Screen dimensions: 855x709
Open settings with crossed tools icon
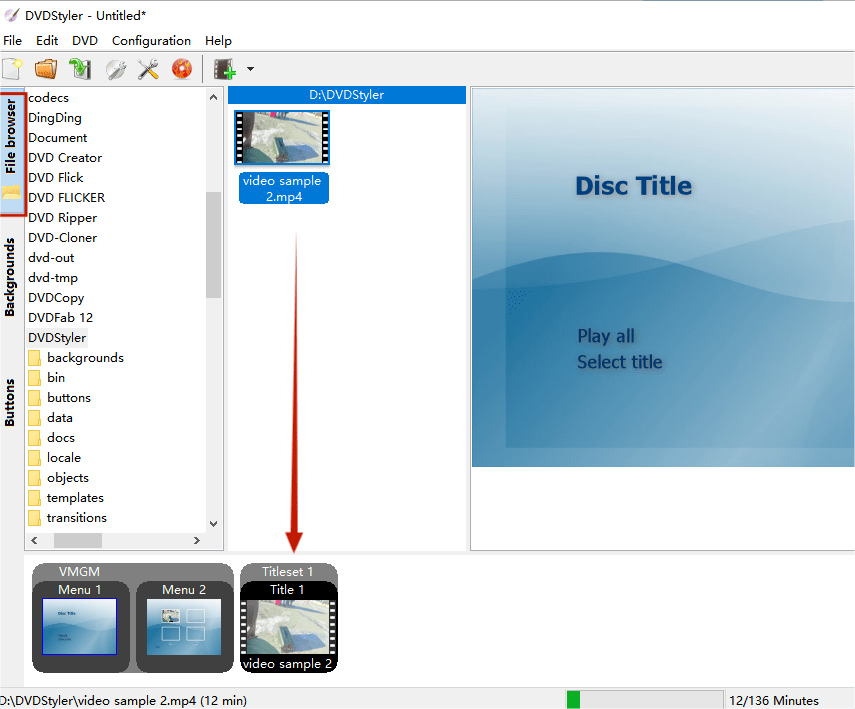coord(148,69)
